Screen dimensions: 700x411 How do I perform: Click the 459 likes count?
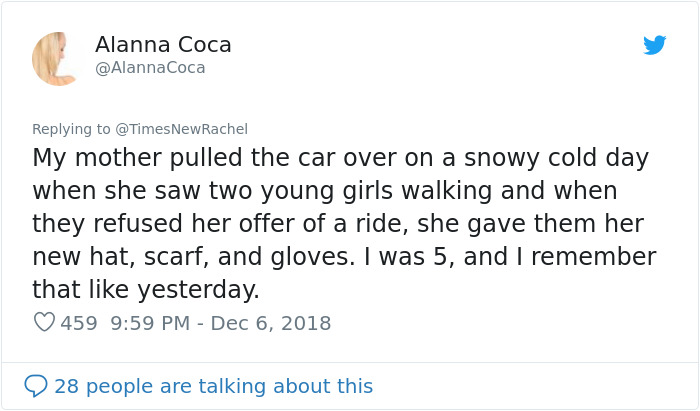click(x=79, y=323)
